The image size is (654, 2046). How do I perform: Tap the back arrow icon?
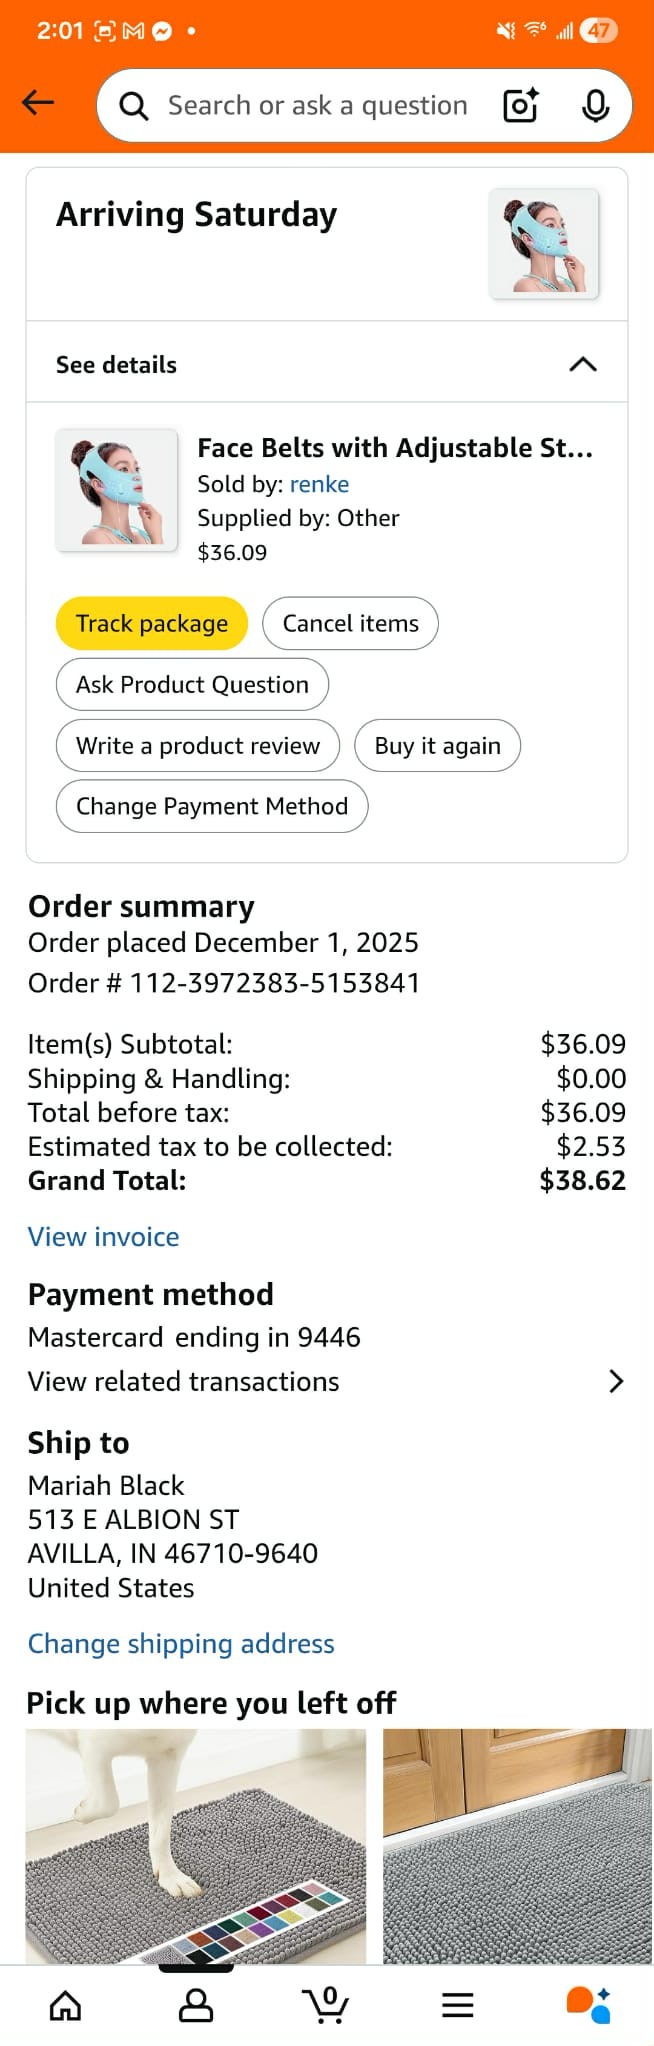(38, 103)
